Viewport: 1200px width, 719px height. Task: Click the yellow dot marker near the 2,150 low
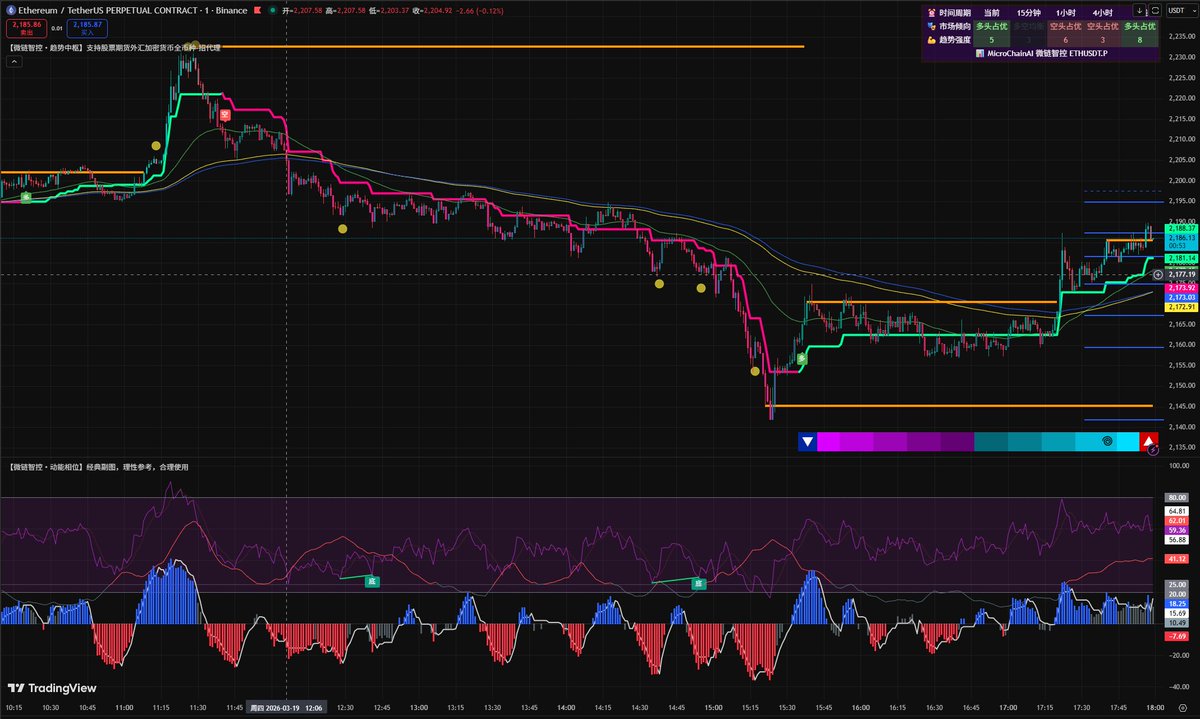tap(755, 371)
